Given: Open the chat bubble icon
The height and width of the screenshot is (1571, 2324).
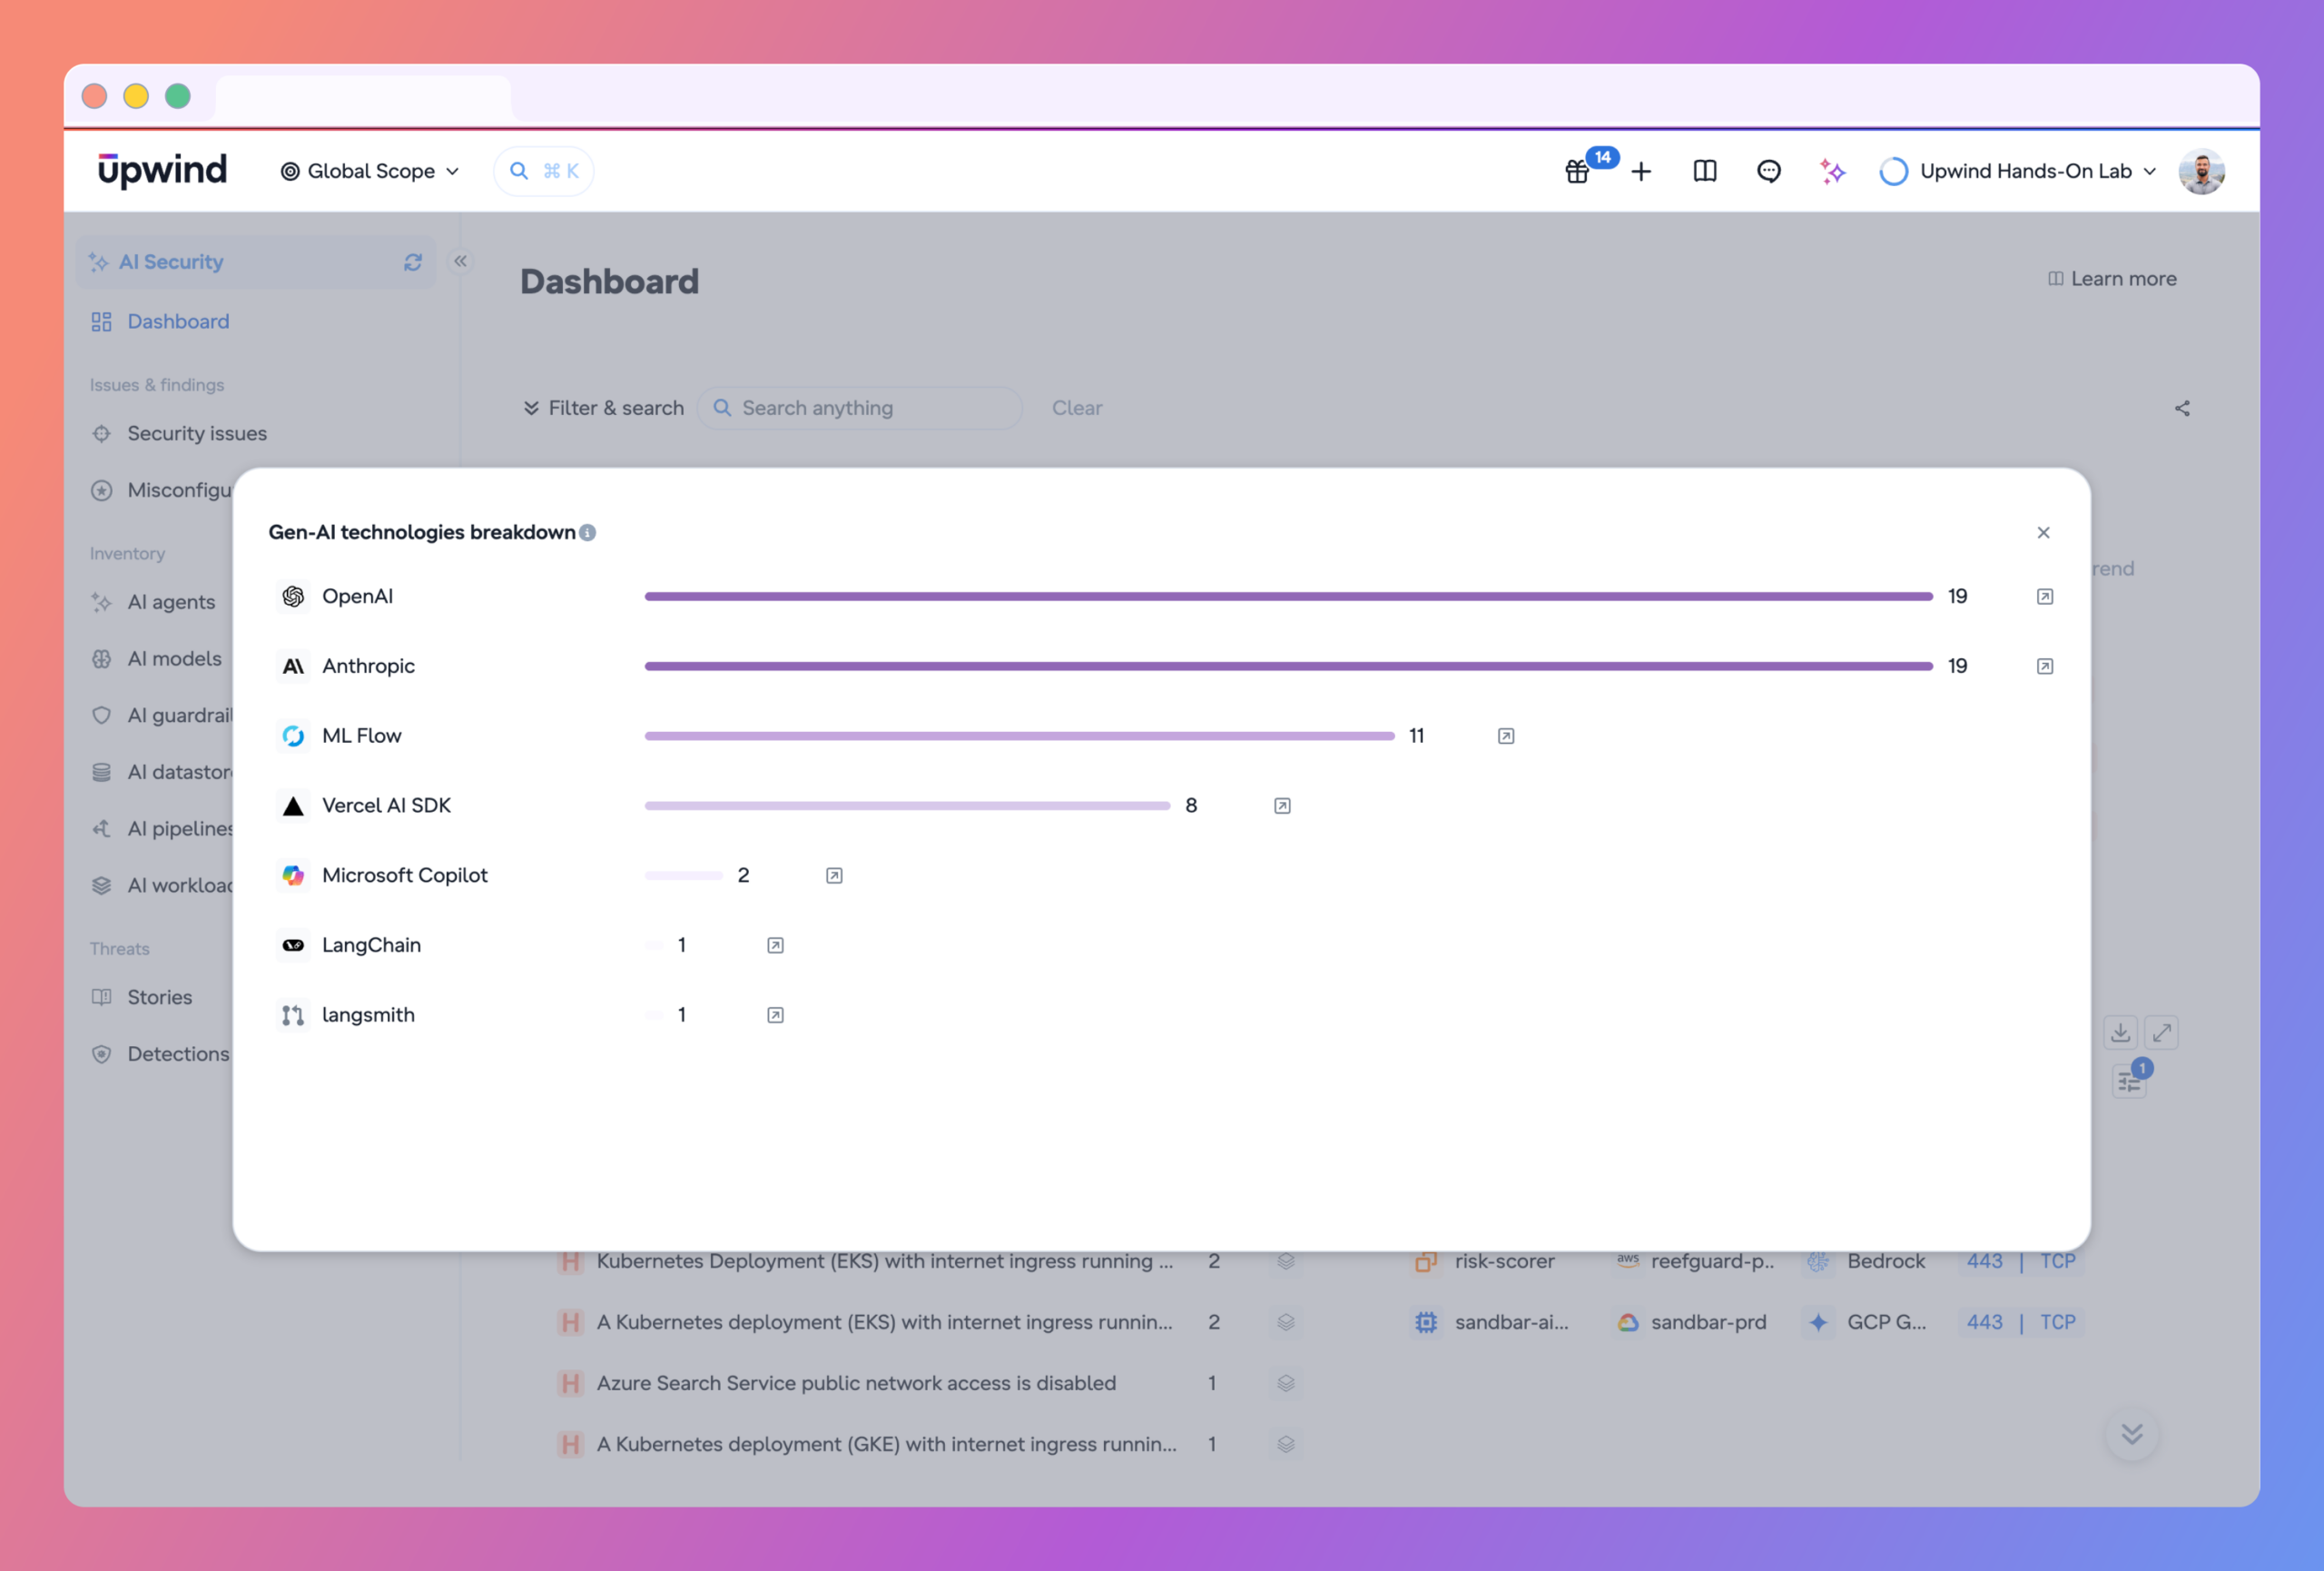Looking at the screenshot, I should [1769, 171].
